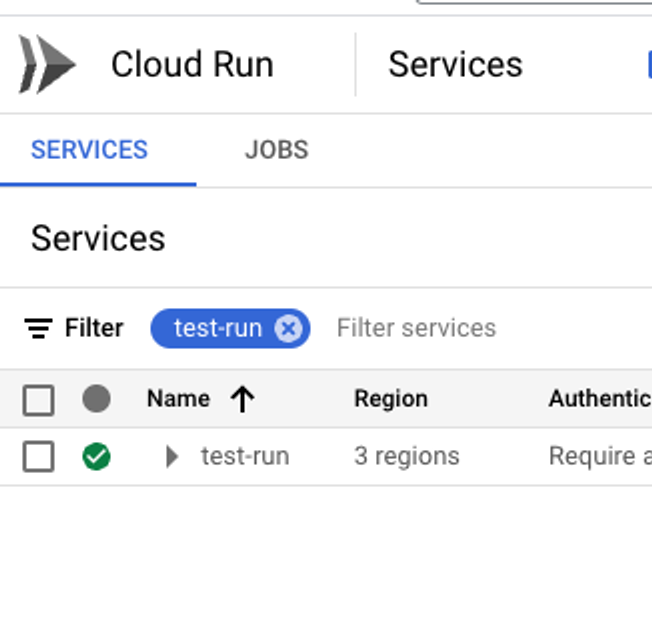Viewport: 652px width, 624px height.
Task: Sort by Name column header
Action: click(178, 398)
